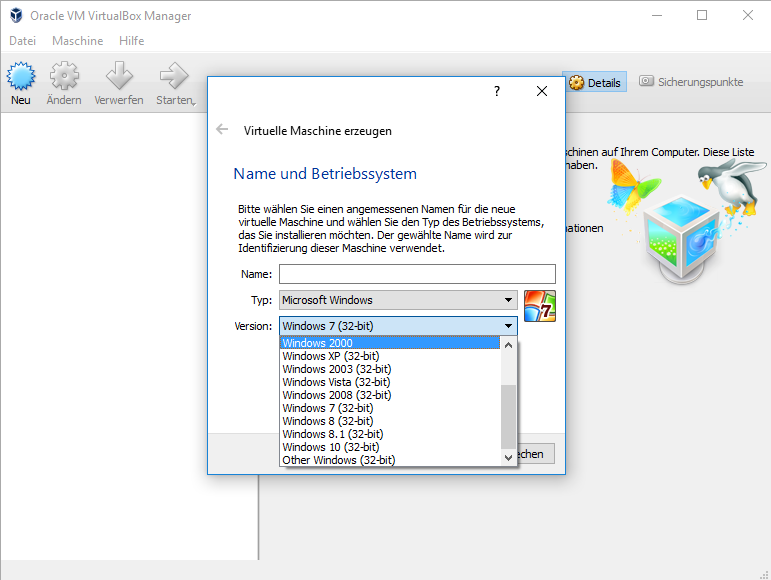Click the back arrow in the wizard dialog
771x580 pixels.
[222, 129]
